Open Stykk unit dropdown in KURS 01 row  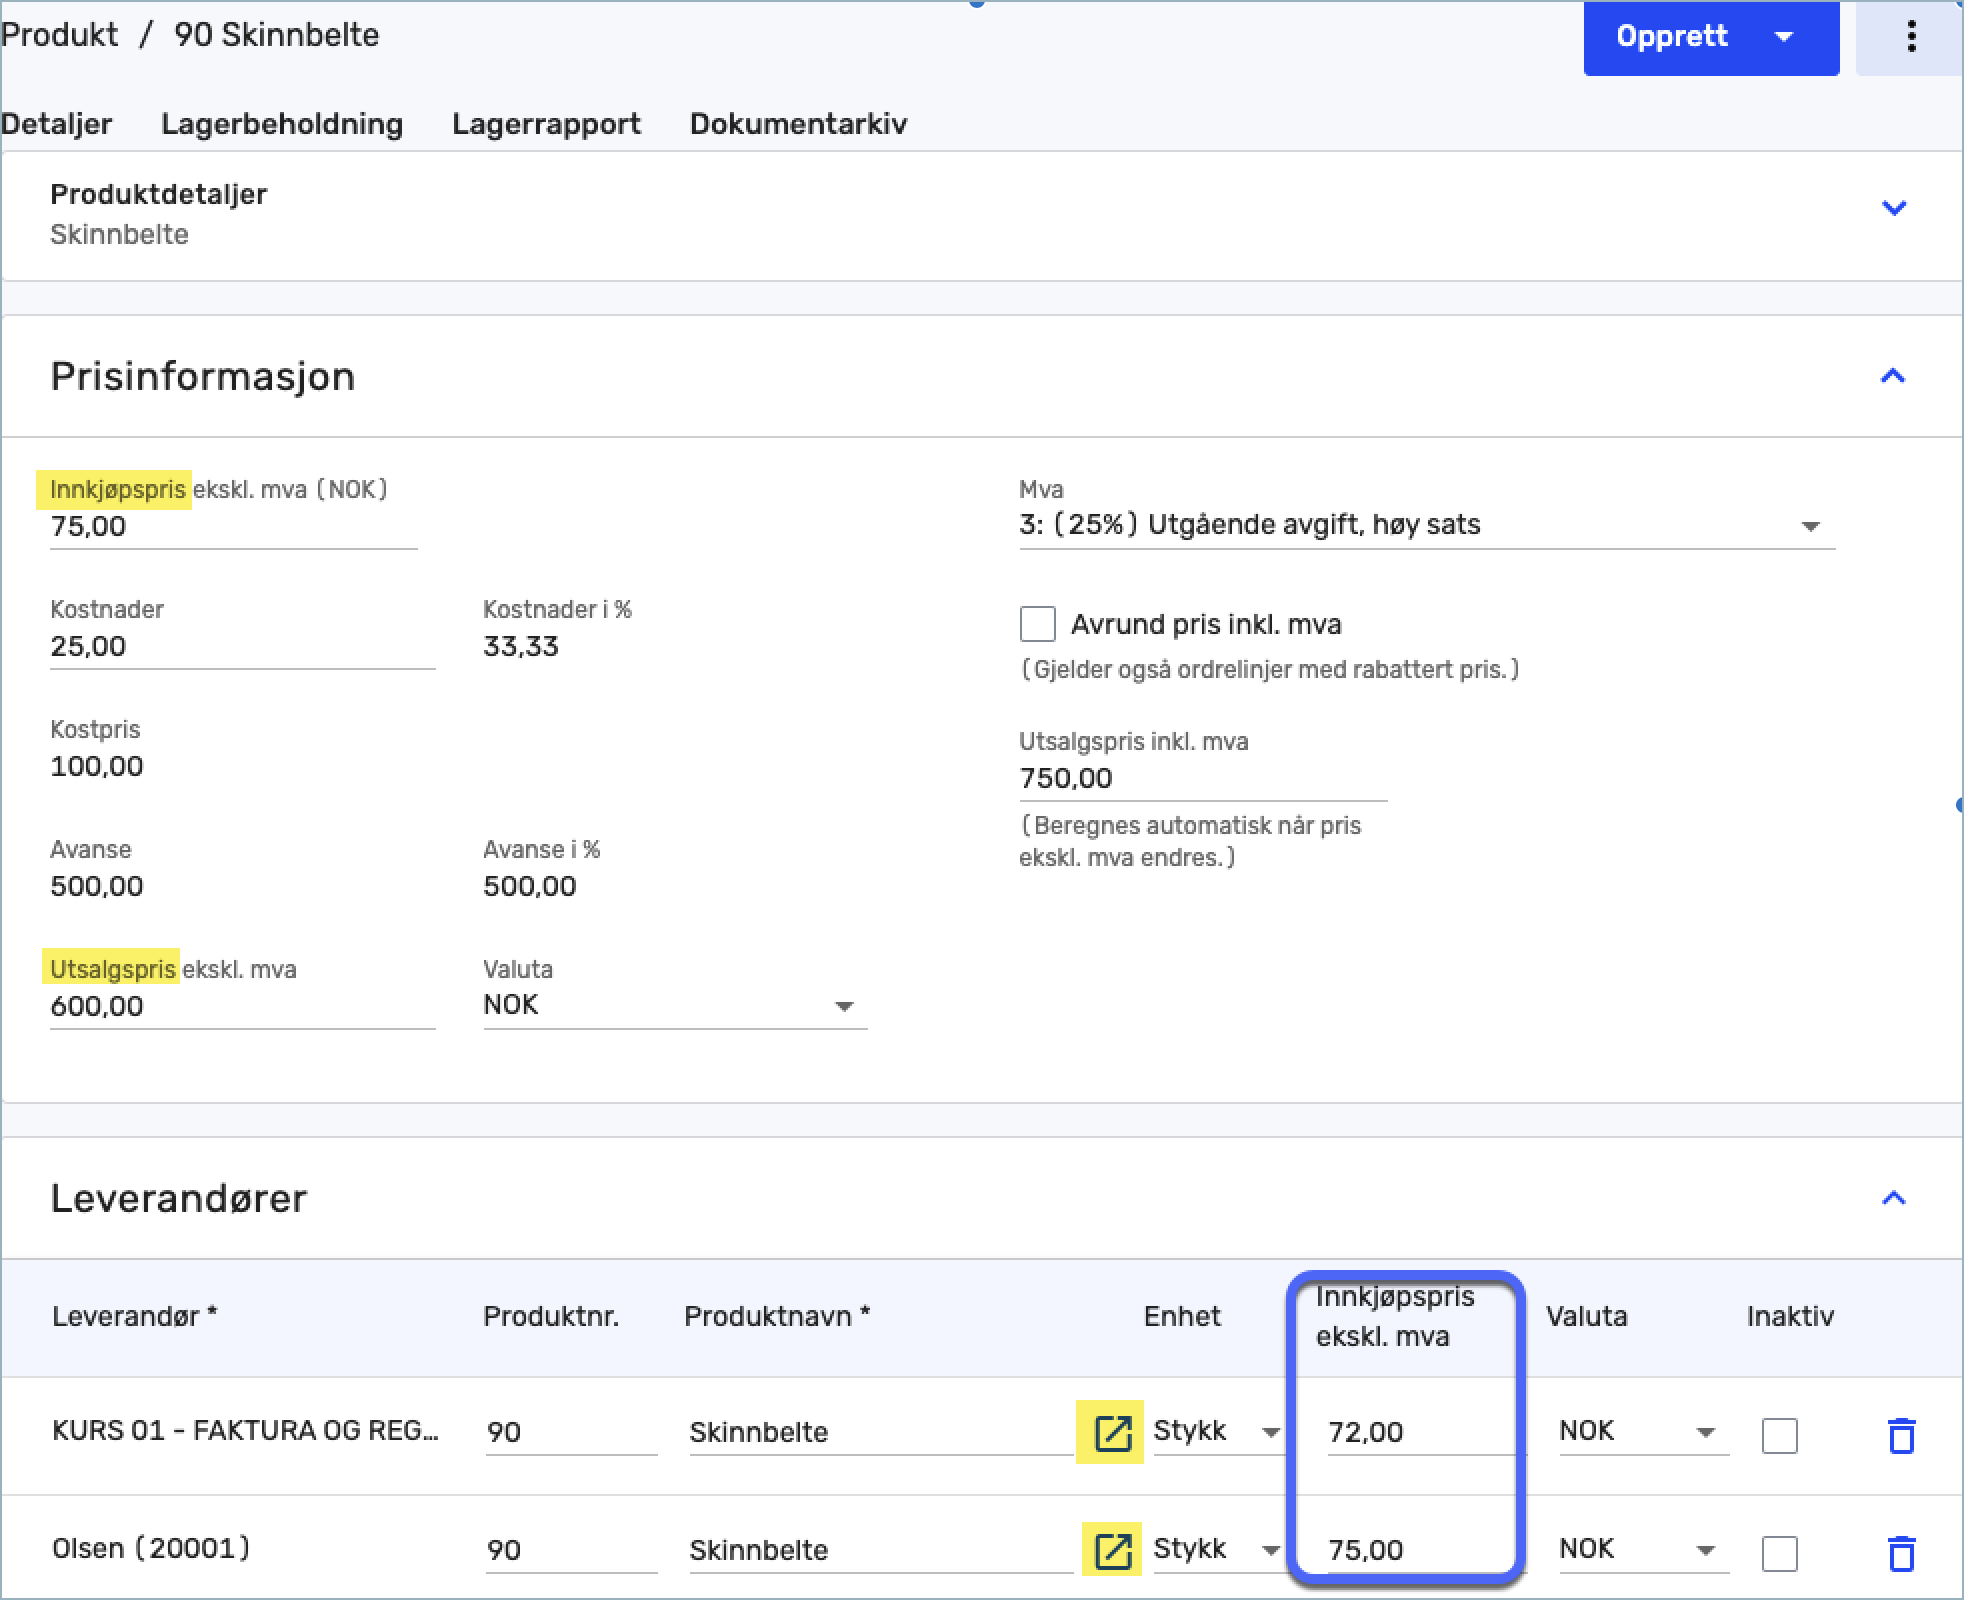[1270, 1432]
